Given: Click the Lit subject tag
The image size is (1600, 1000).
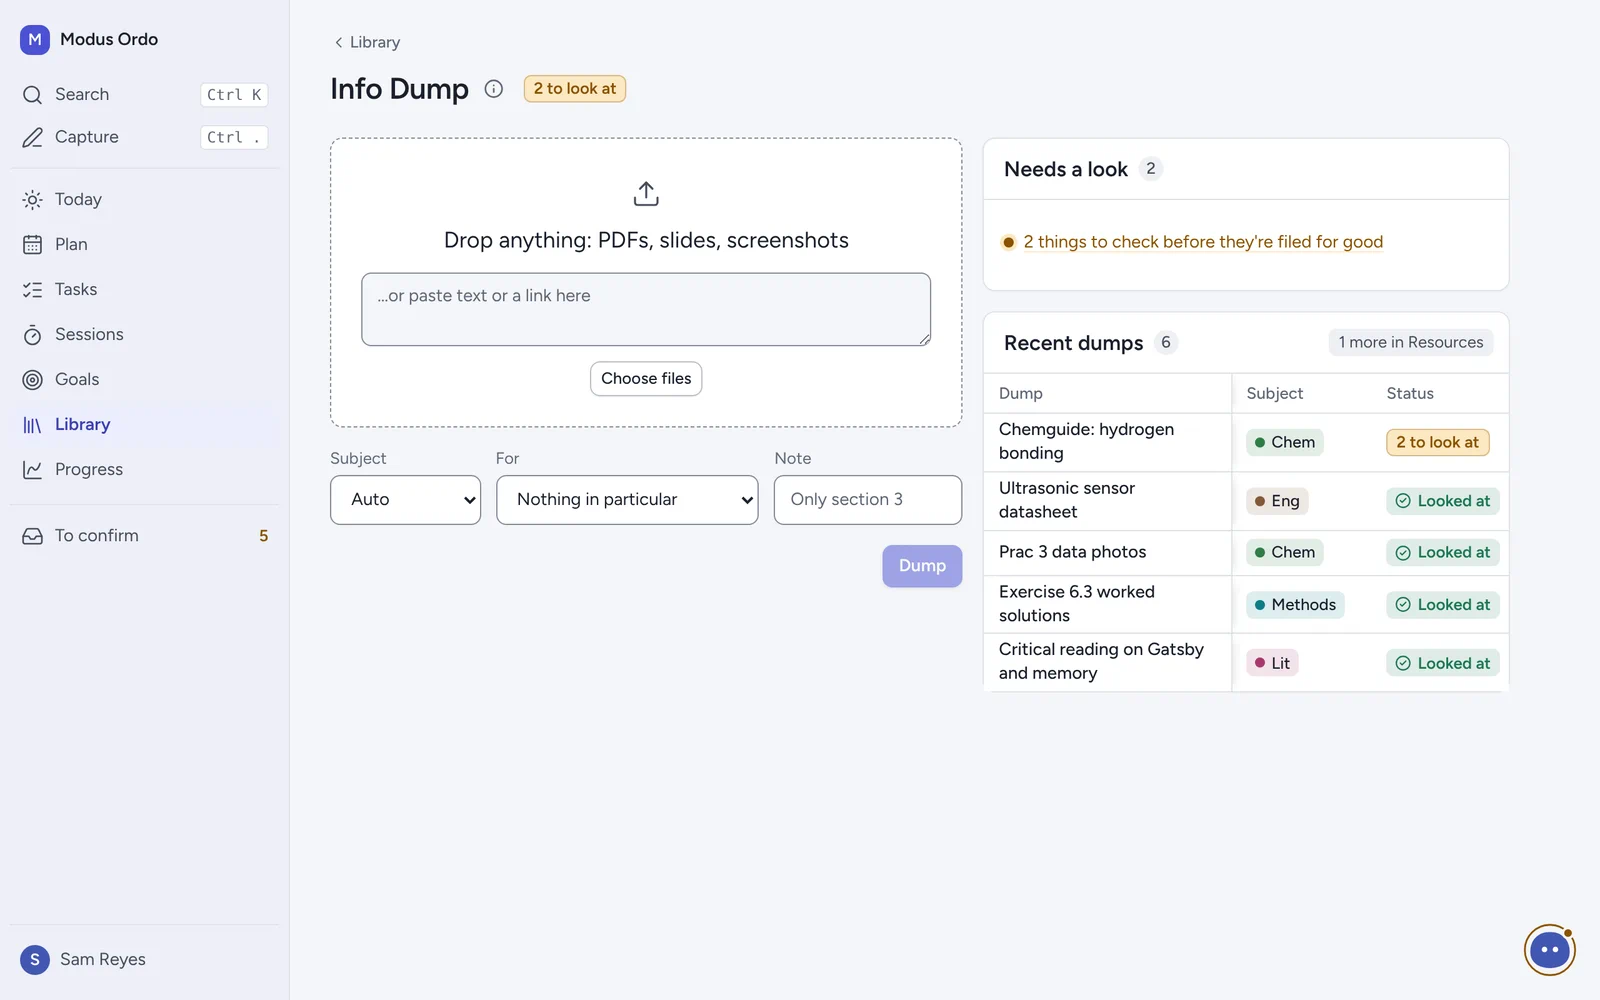Looking at the screenshot, I should tap(1272, 663).
